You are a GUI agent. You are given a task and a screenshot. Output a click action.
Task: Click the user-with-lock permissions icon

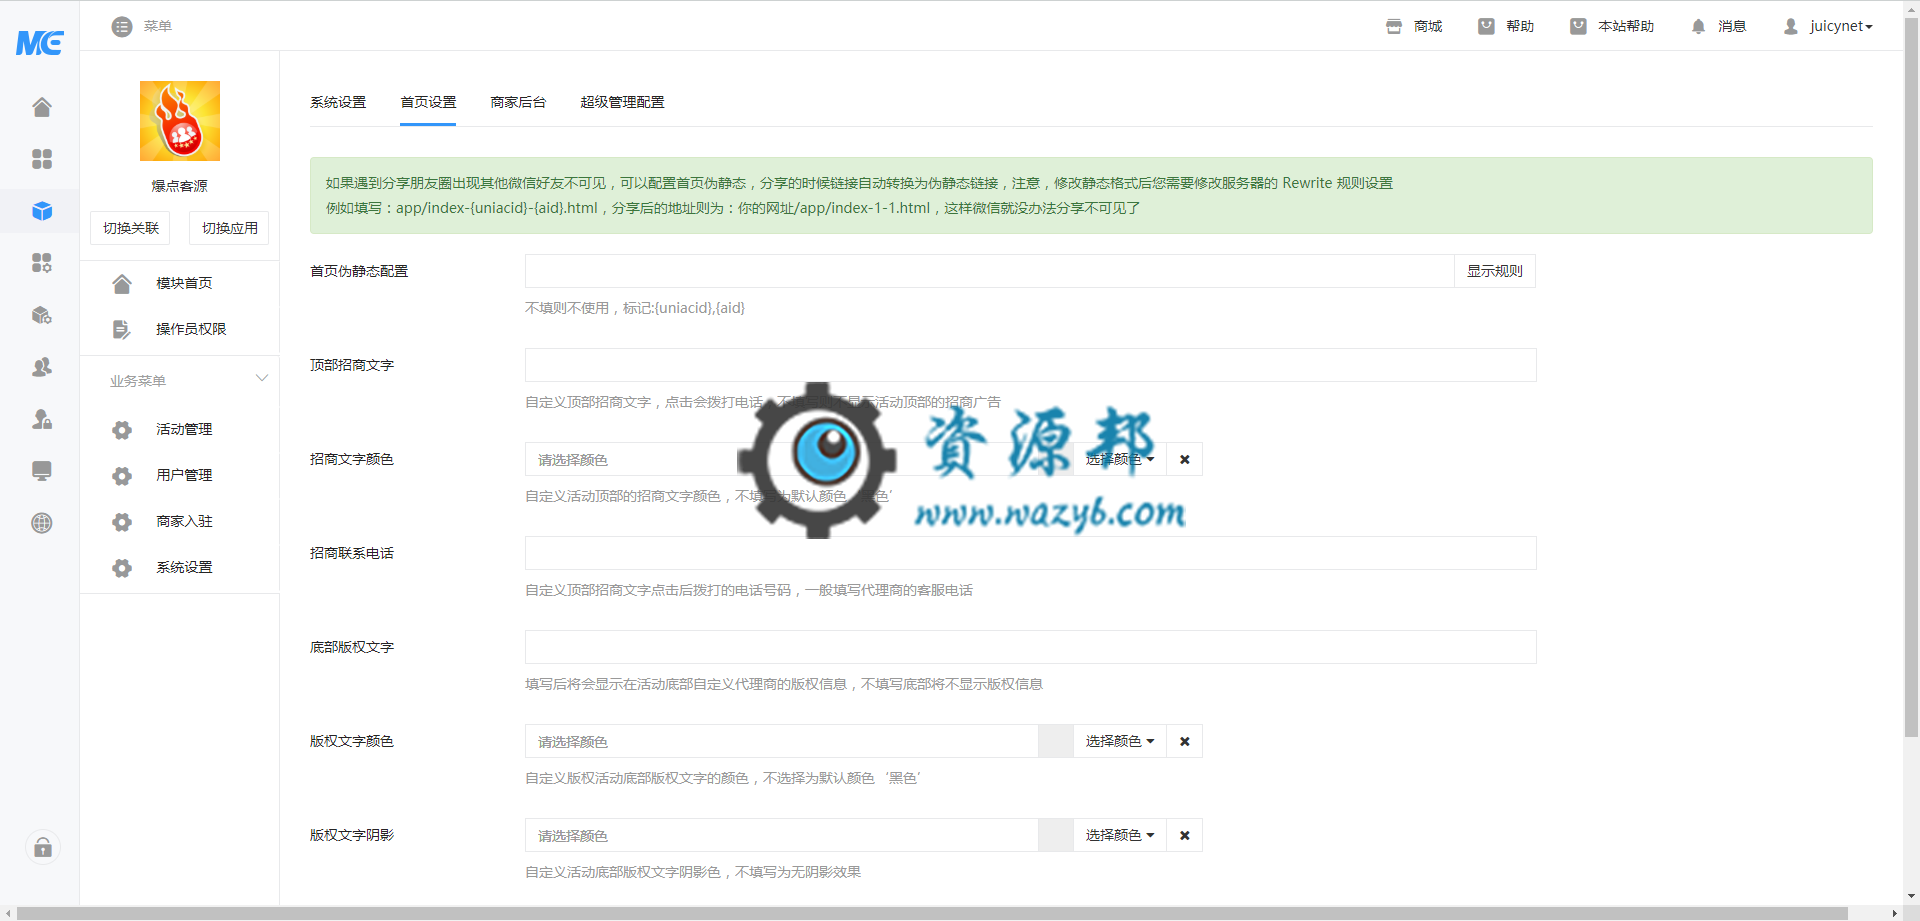click(42, 419)
